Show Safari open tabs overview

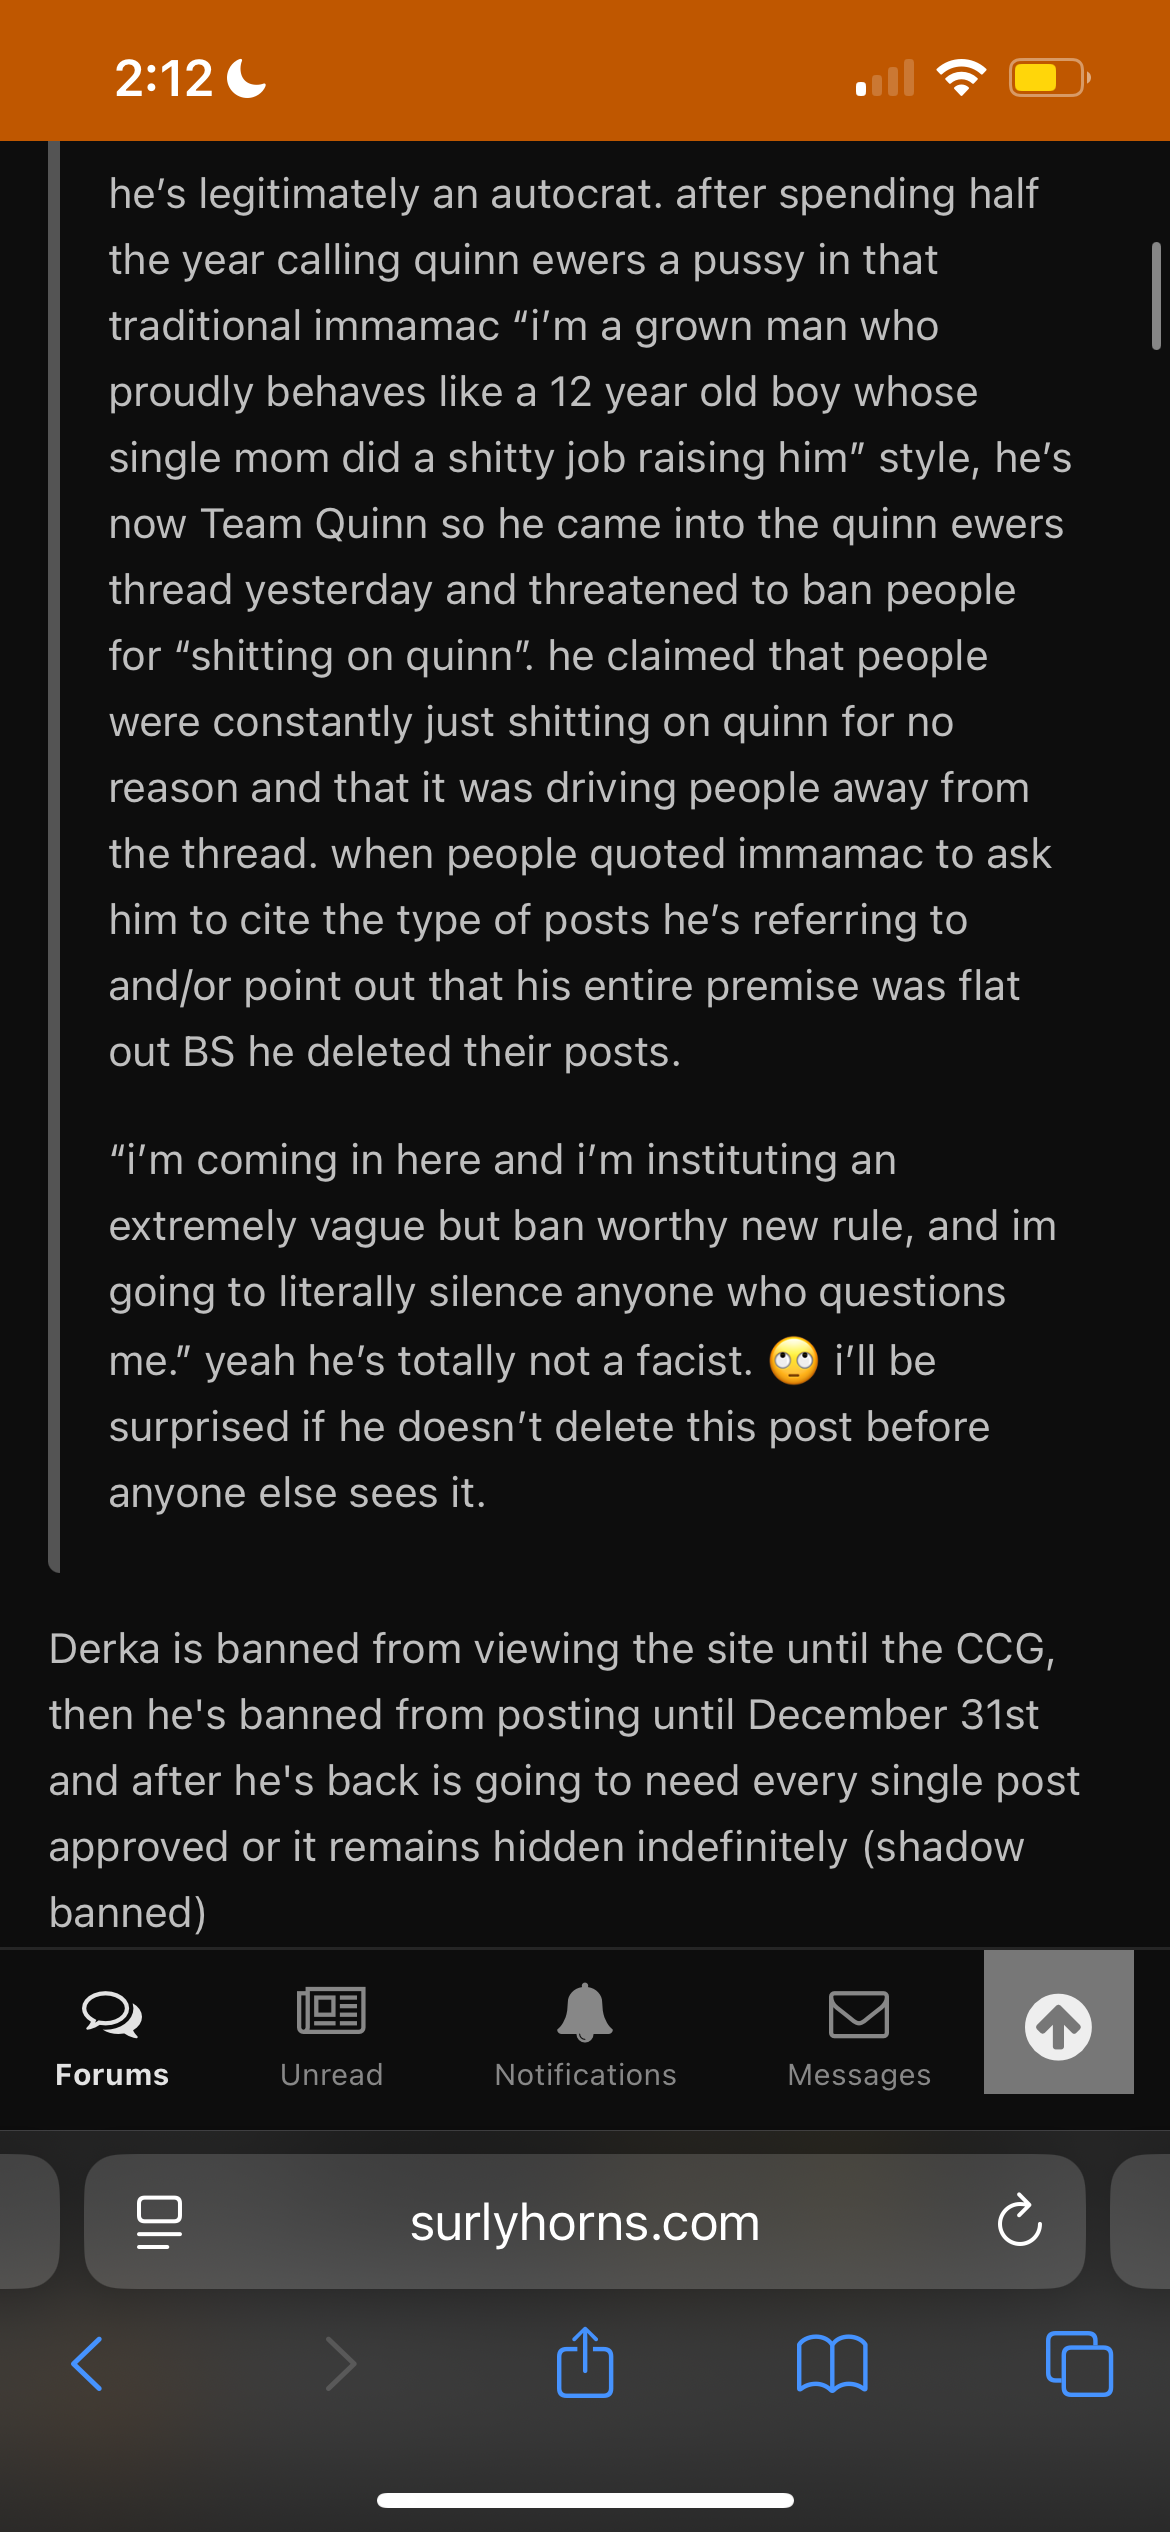(x=1079, y=2364)
